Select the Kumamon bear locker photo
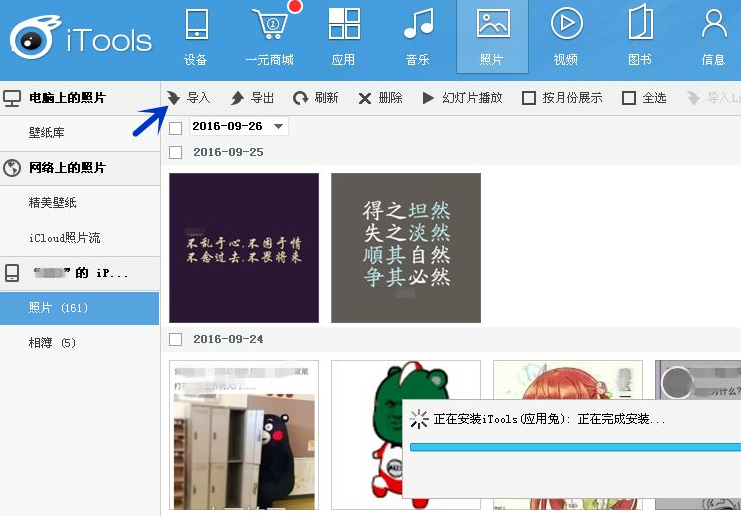Viewport: 741px width, 516px height. (244, 435)
